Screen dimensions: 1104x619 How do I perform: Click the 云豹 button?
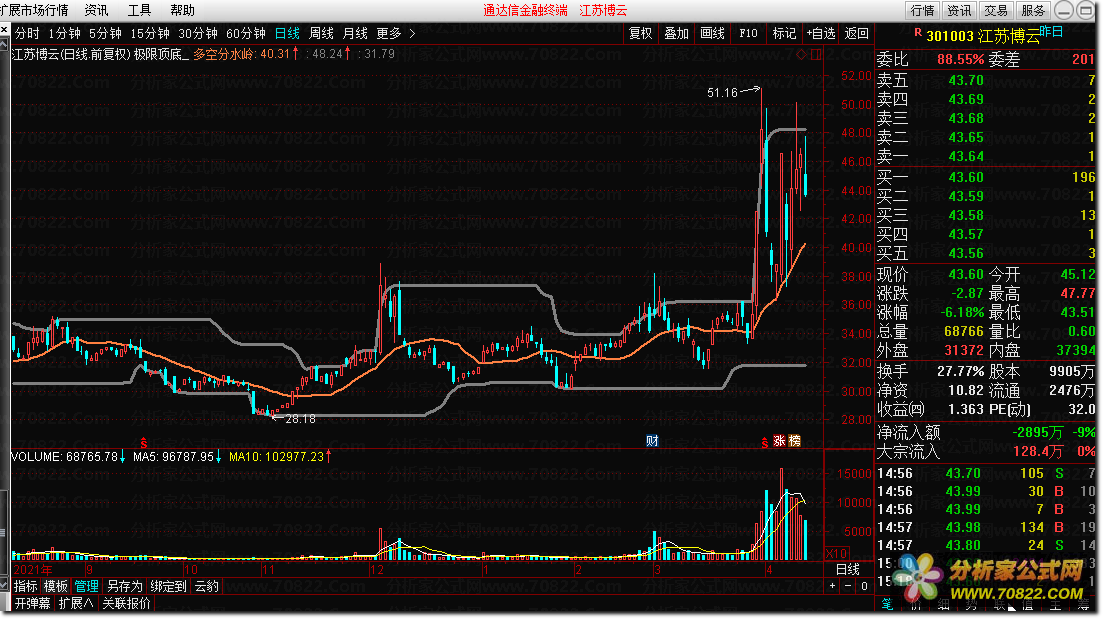click(x=206, y=587)
